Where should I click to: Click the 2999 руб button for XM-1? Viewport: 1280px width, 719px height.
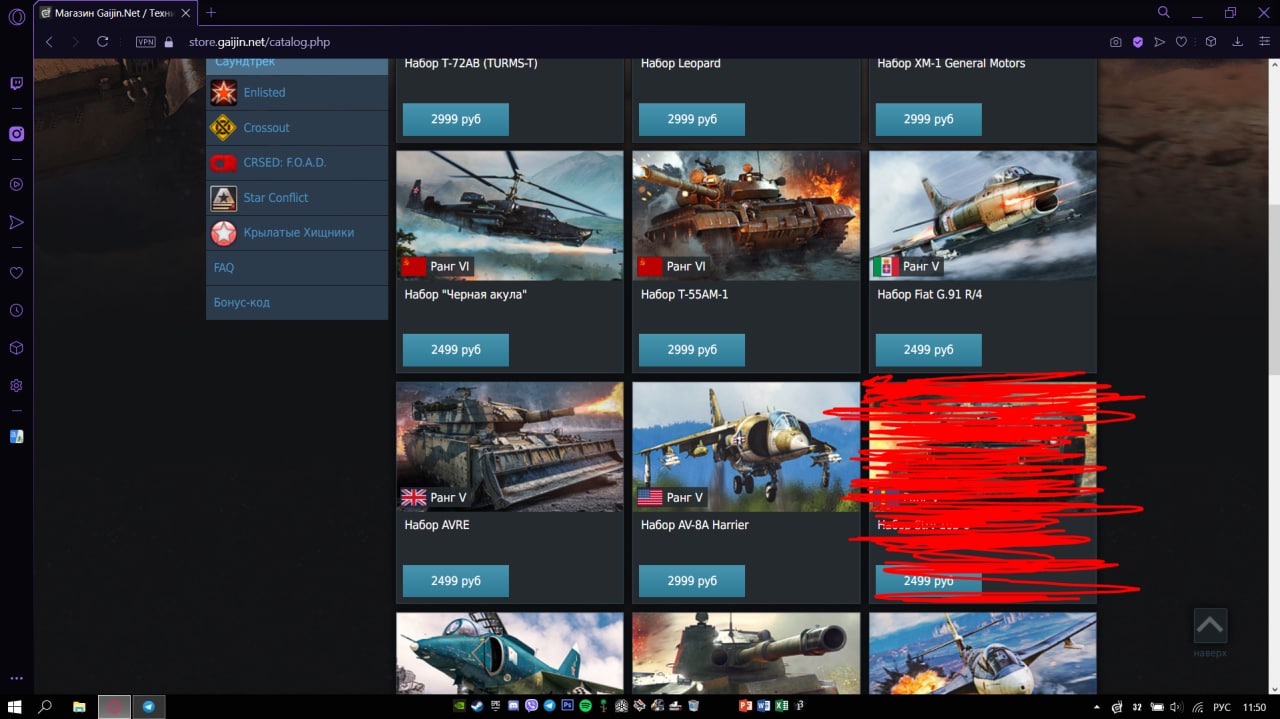click(929, 119)
